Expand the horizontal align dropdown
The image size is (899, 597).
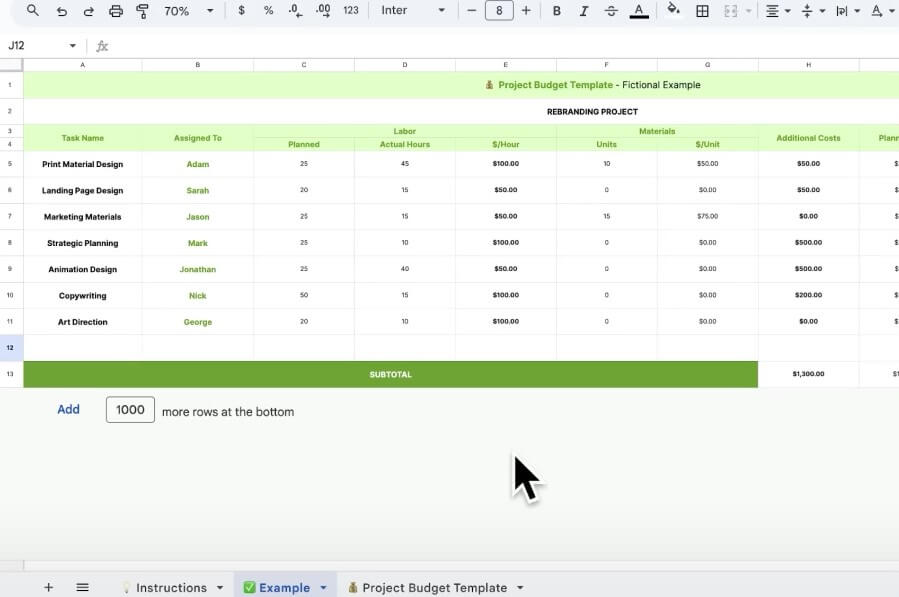(777, 11)
